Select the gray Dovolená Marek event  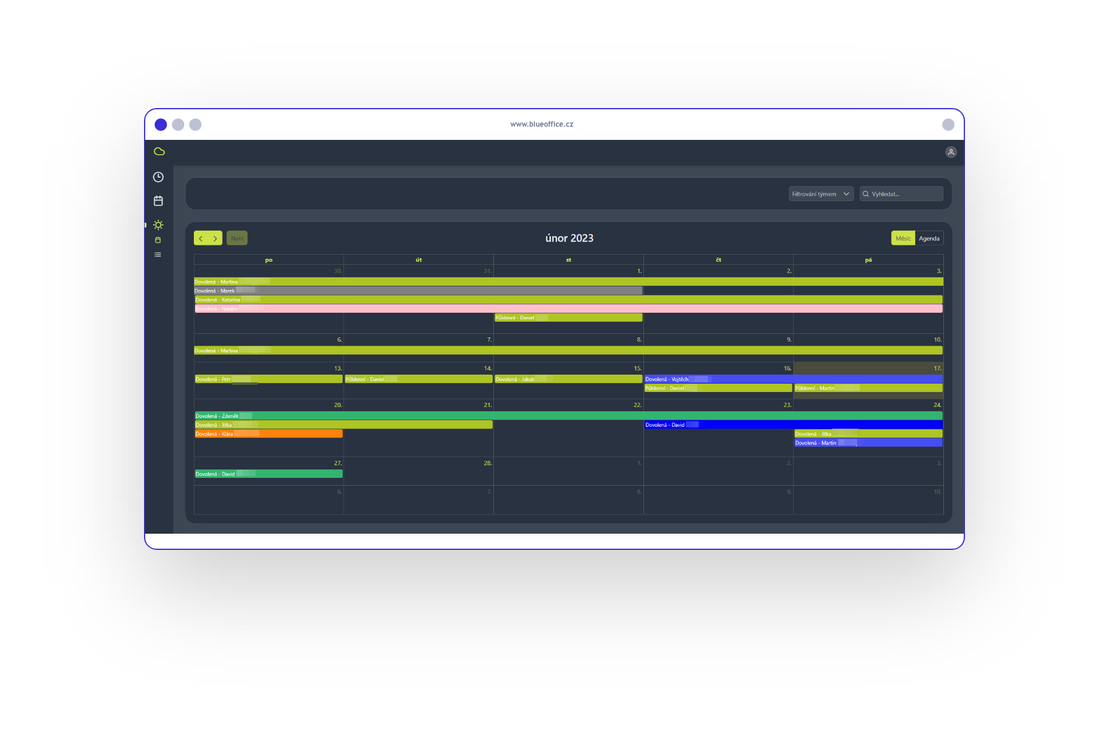[418, 291]
